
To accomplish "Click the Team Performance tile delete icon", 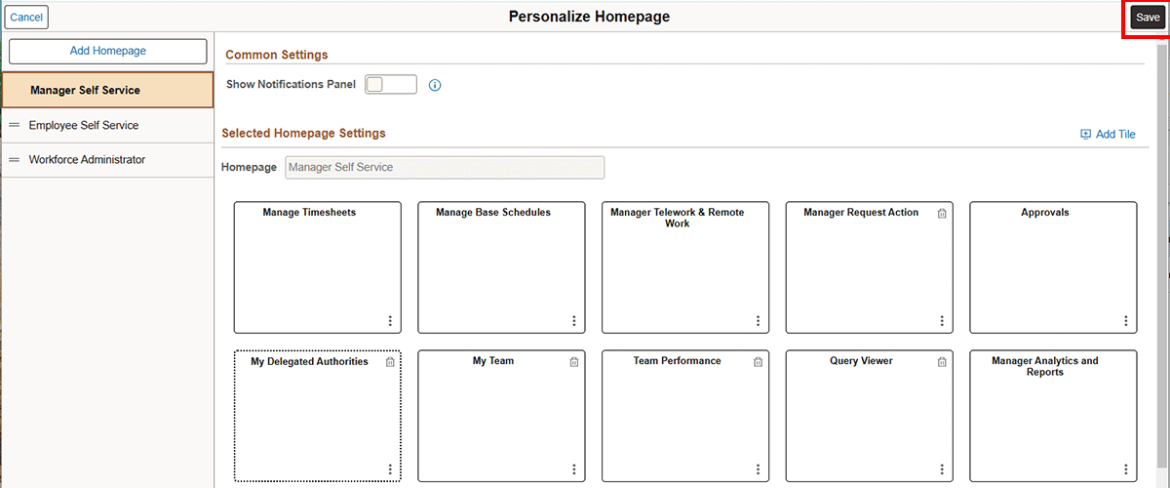I will [x=758, y=362].
